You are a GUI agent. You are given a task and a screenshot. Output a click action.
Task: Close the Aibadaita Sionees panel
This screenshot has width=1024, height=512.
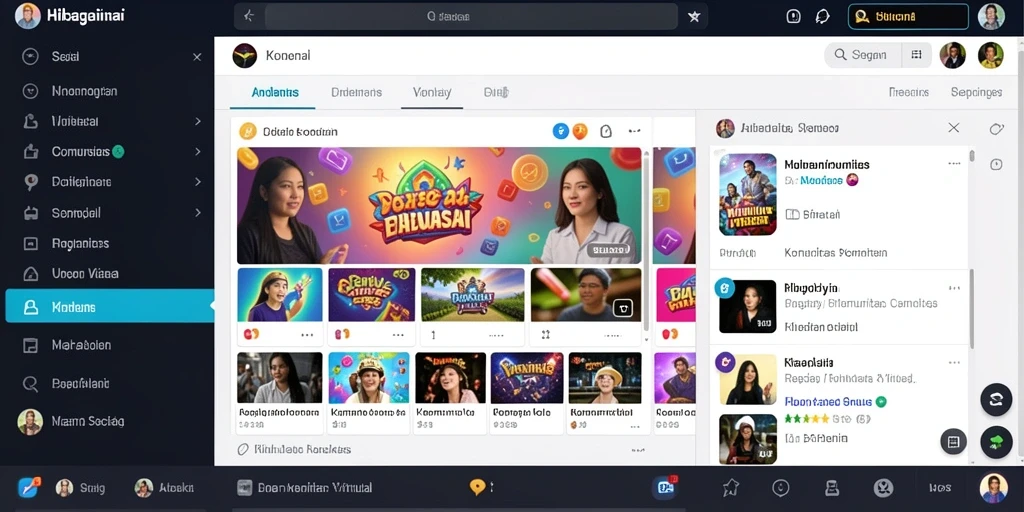pos(953,128)
